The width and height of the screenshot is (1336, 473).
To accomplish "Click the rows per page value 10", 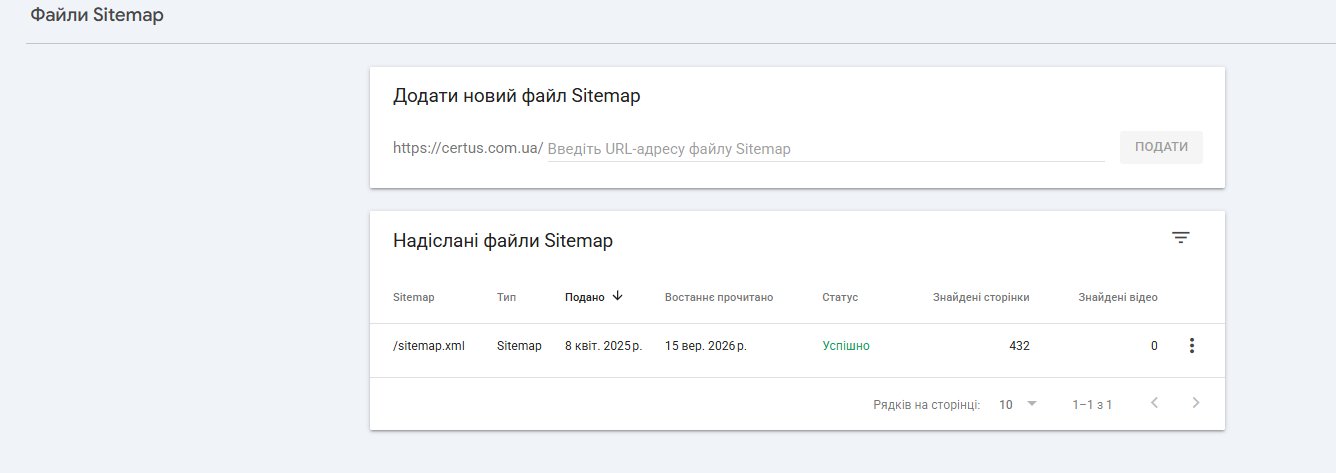I will (x=1006, y=405).
